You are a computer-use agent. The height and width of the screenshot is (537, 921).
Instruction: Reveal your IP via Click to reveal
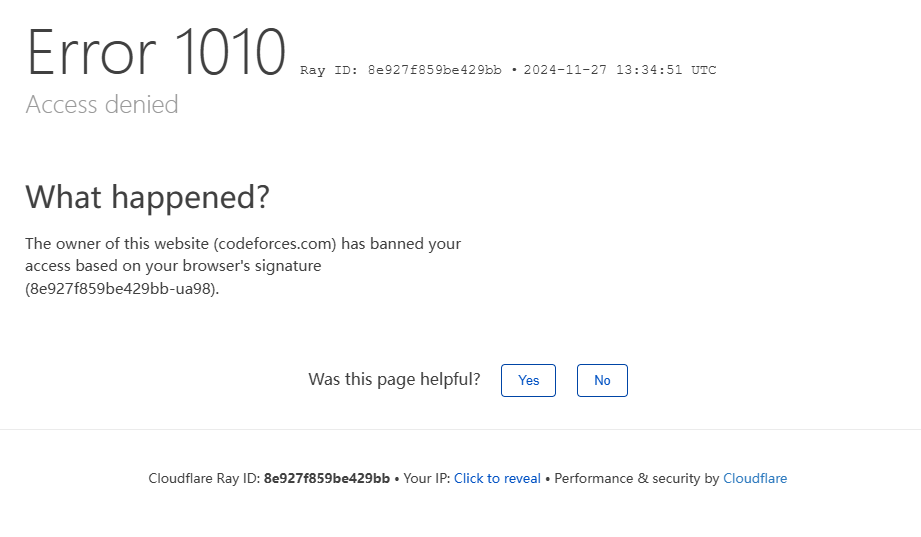pyautogui.click(x=497, y=478)
